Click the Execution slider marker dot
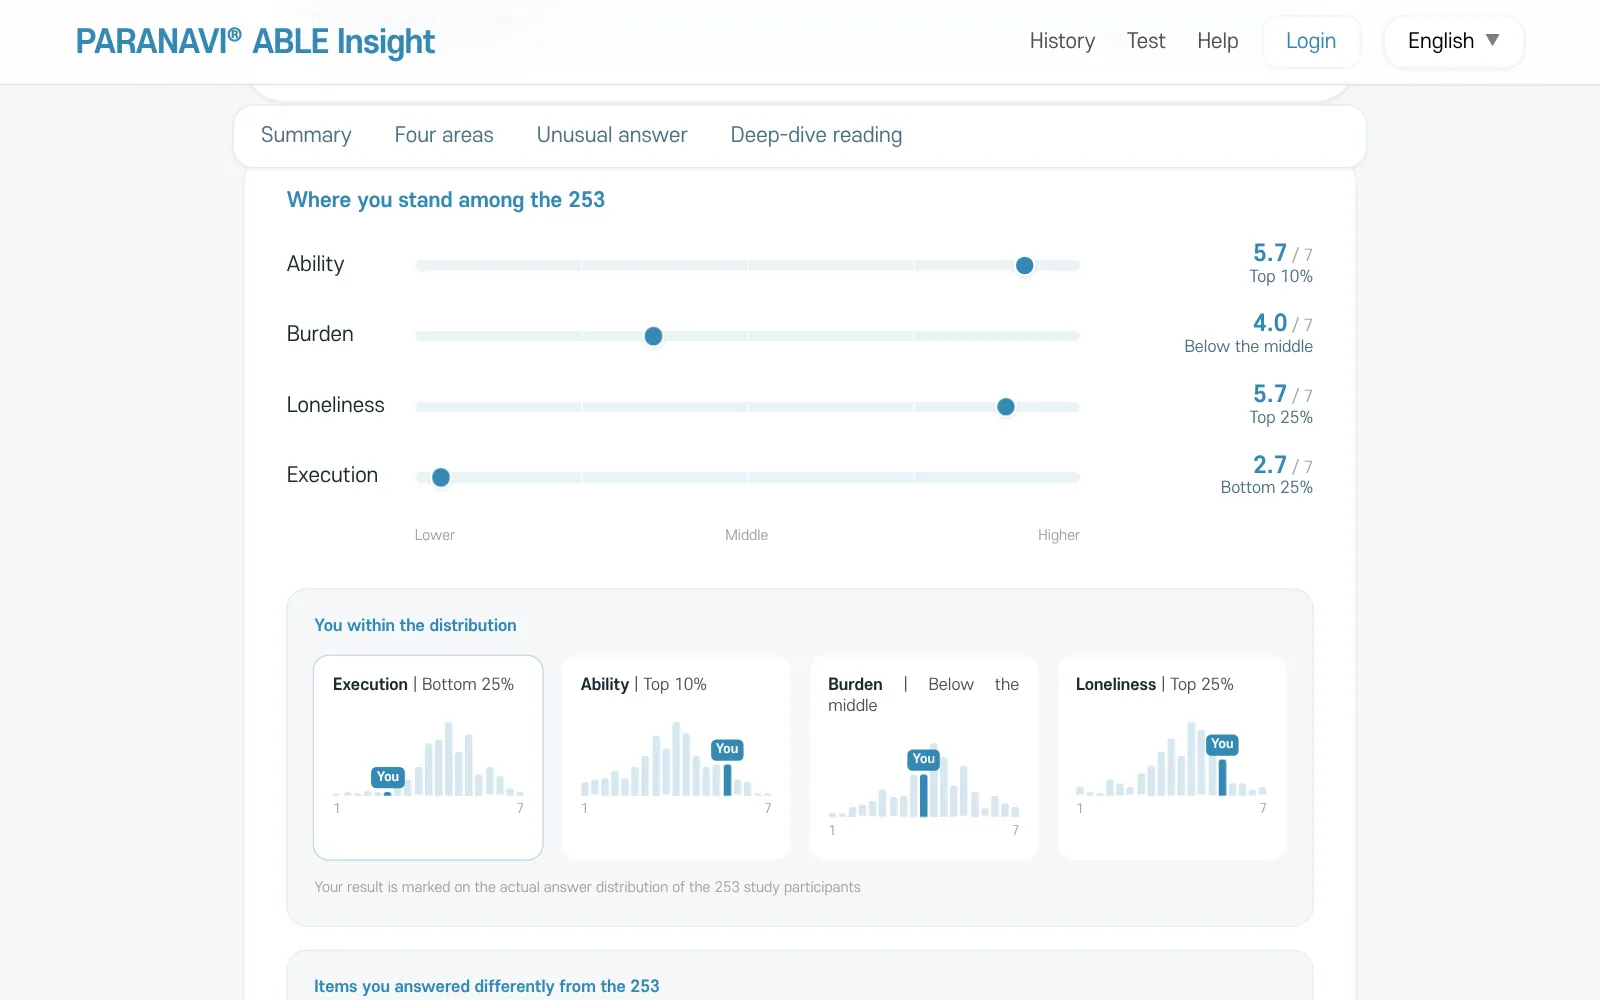Screen dimensions: 1600x1000 (x=440, y=477)
